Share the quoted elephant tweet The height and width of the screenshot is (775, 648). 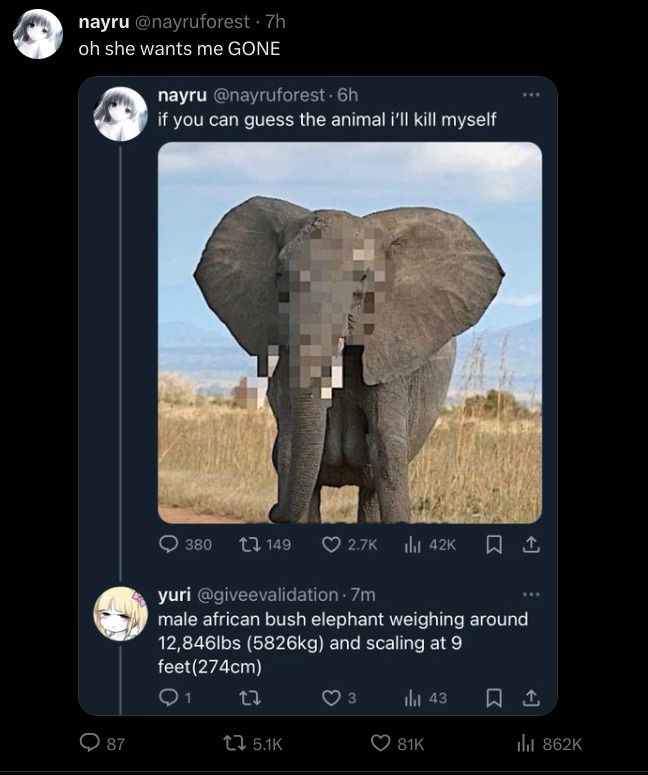click(x=531, y=545)
